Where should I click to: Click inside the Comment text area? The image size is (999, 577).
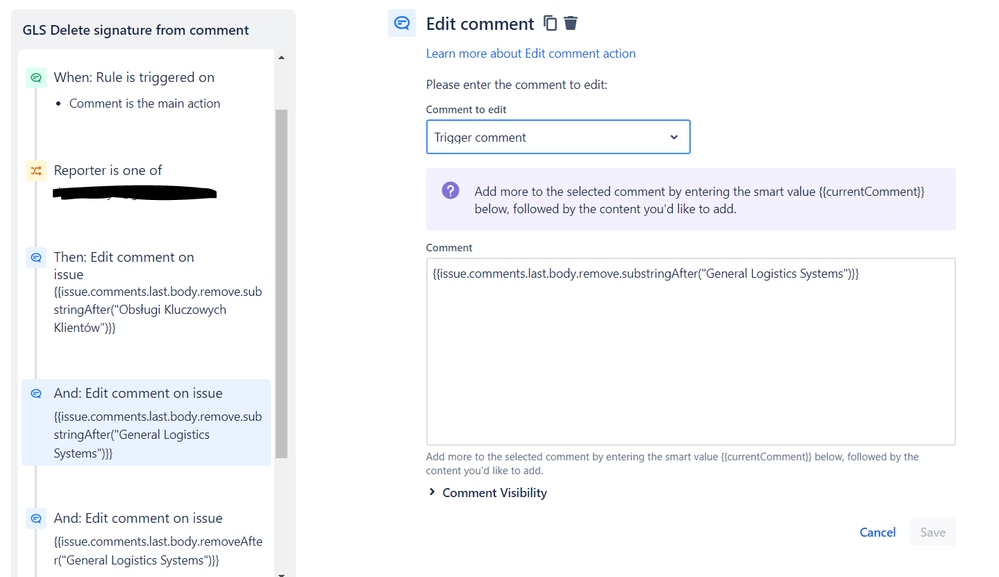tap(691, 352)
